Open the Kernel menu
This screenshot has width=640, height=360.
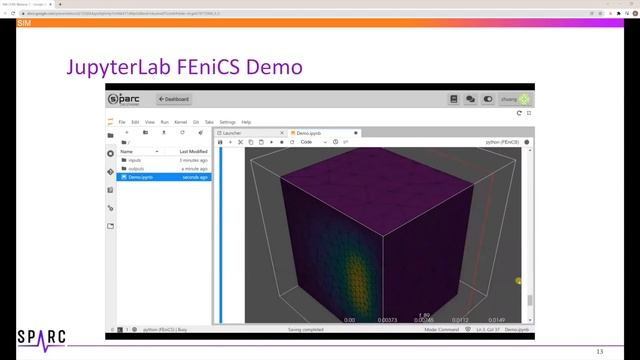pyautogui.click(x=180, y=122)
